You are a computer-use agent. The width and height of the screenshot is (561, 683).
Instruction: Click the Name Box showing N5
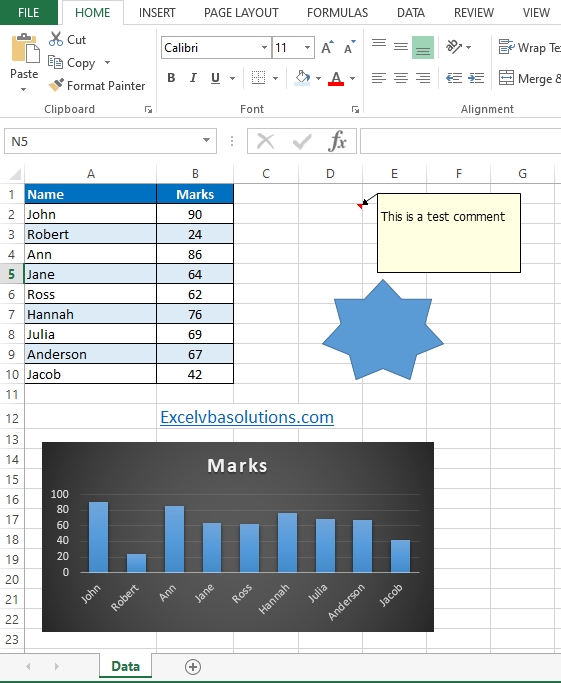pyautogui.click(x=111, y=141)
